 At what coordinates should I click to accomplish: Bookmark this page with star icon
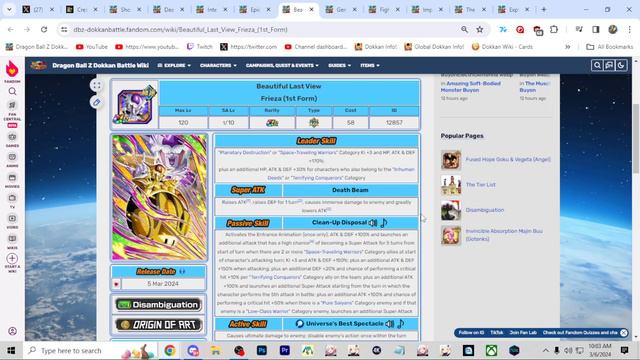[x=480, y=29]
